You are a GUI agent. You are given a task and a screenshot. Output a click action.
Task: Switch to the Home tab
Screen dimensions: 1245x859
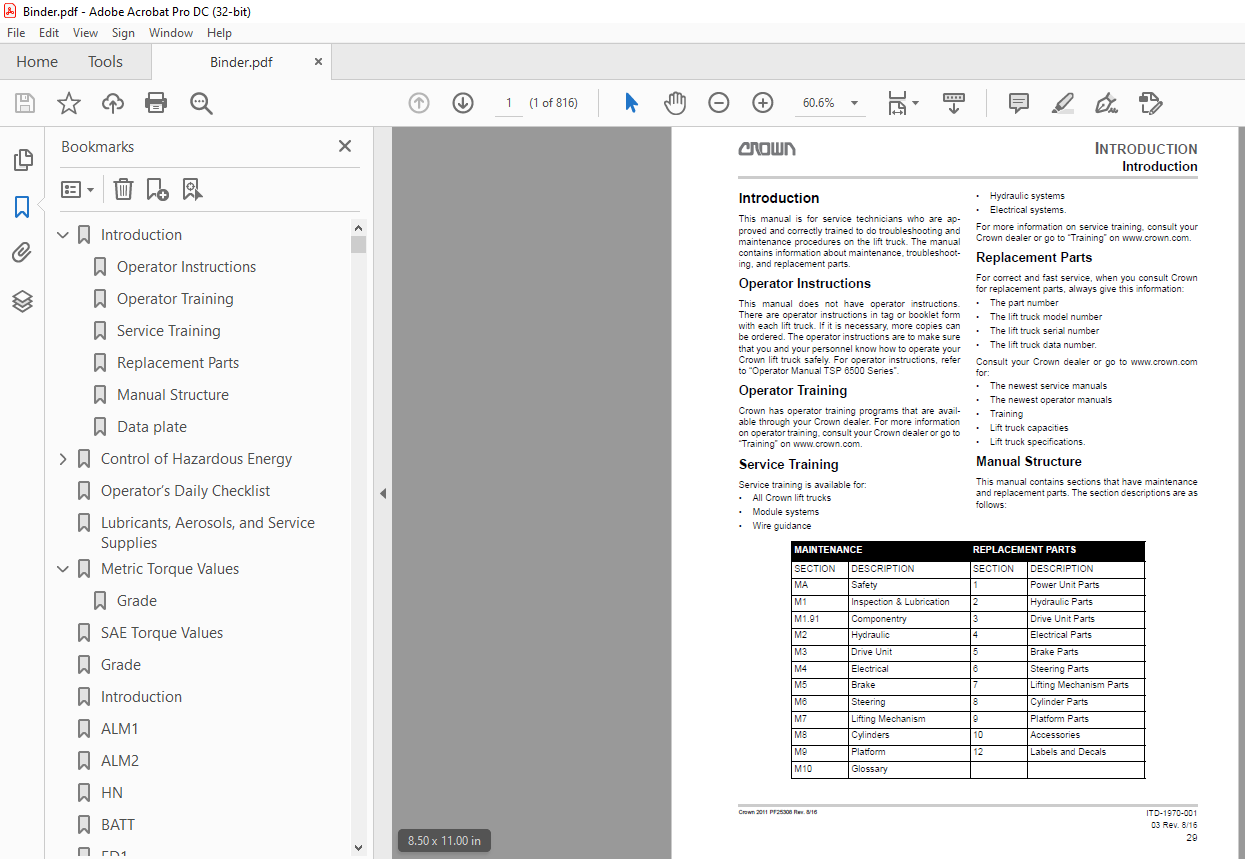tap(37, 62)
